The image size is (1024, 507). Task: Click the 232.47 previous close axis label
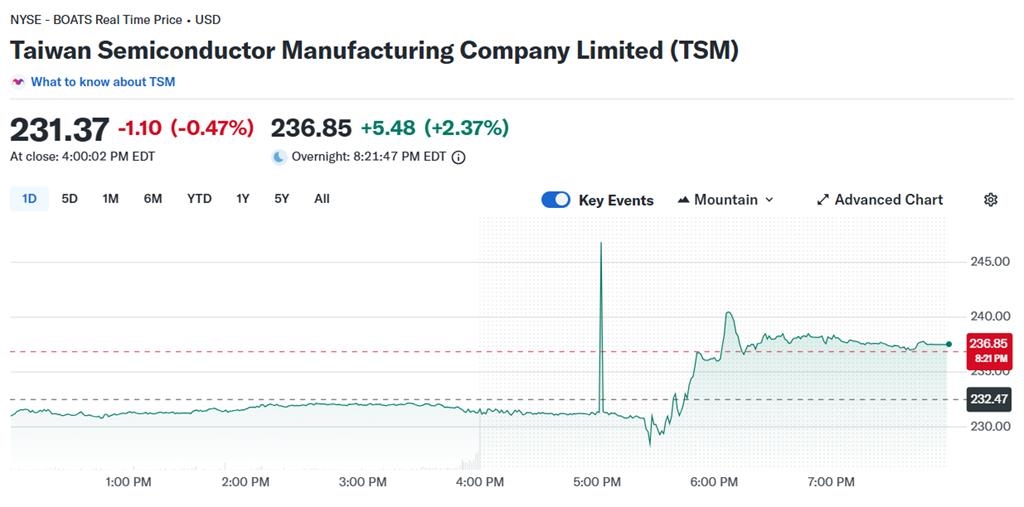(988, 399)
